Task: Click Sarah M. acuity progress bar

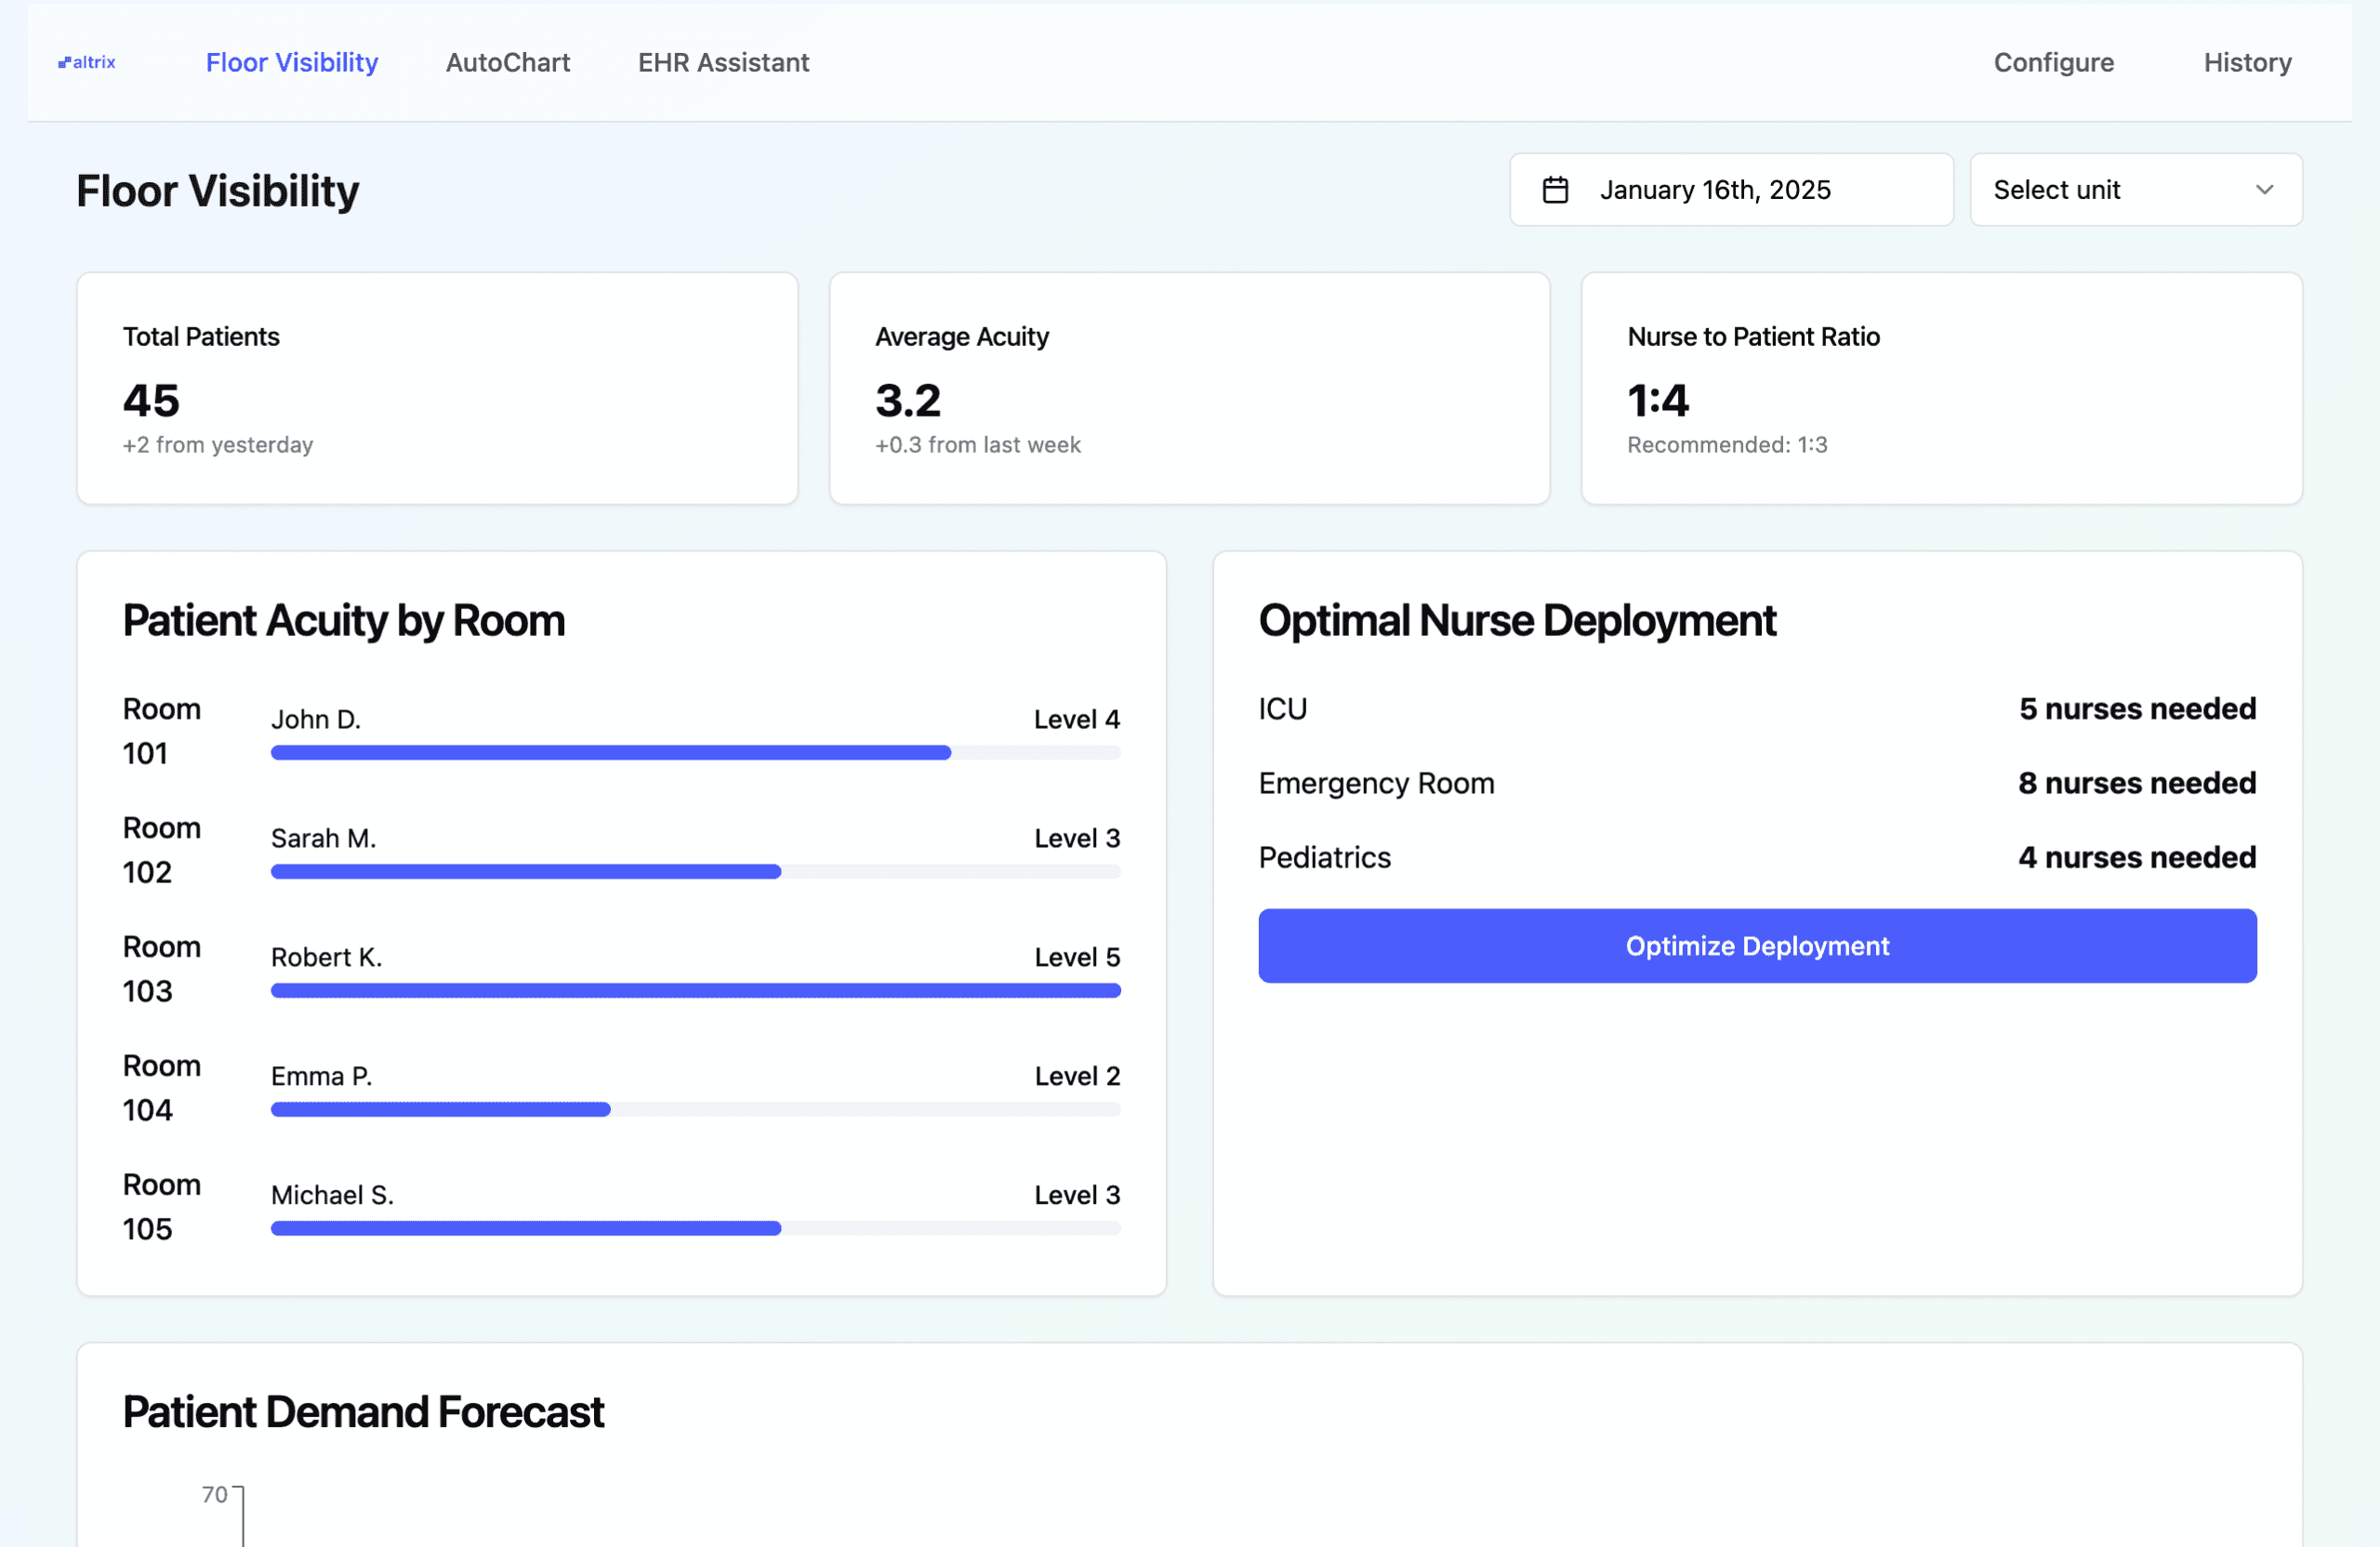Action: pyautogui.click(x=696, y=872)
